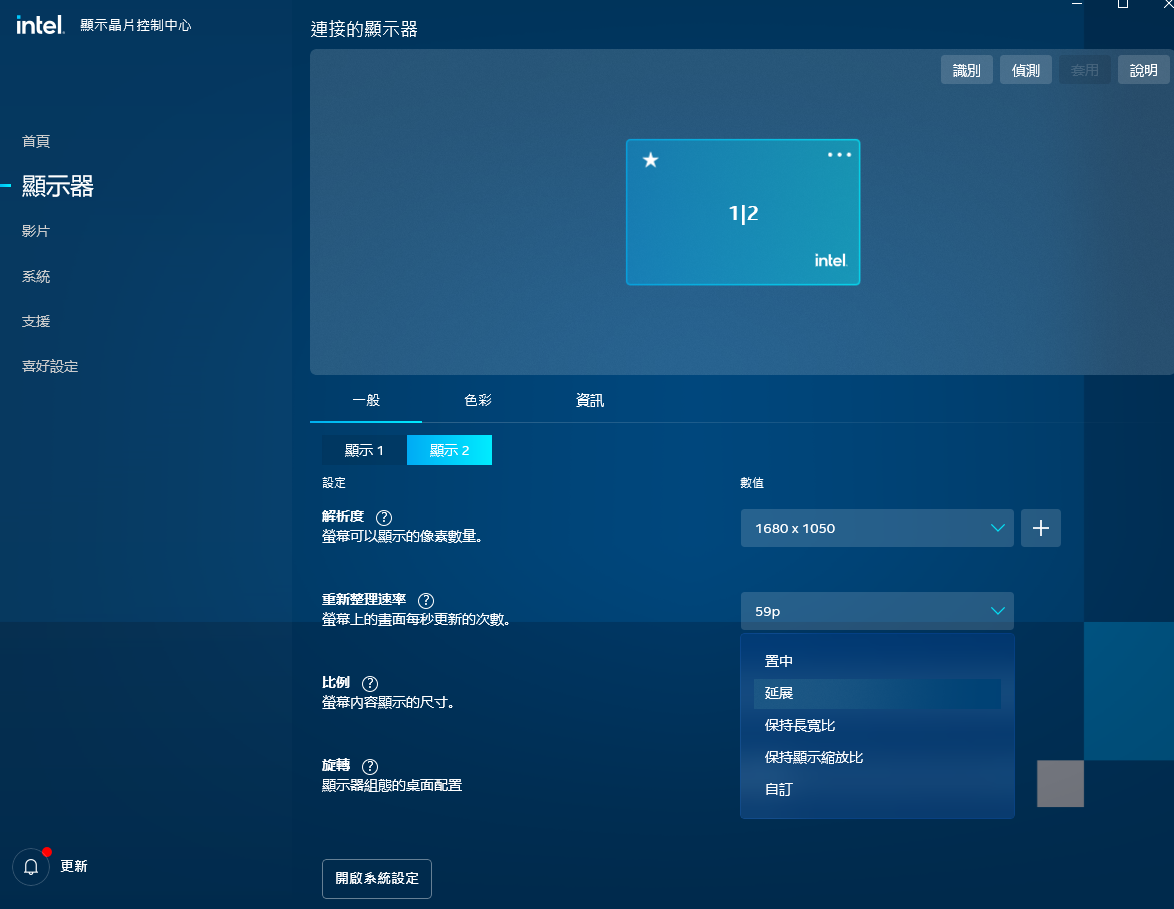Click the help icon next to 解析度
The width and height of the screenshot is (1174, 909).
click(384, 517)
